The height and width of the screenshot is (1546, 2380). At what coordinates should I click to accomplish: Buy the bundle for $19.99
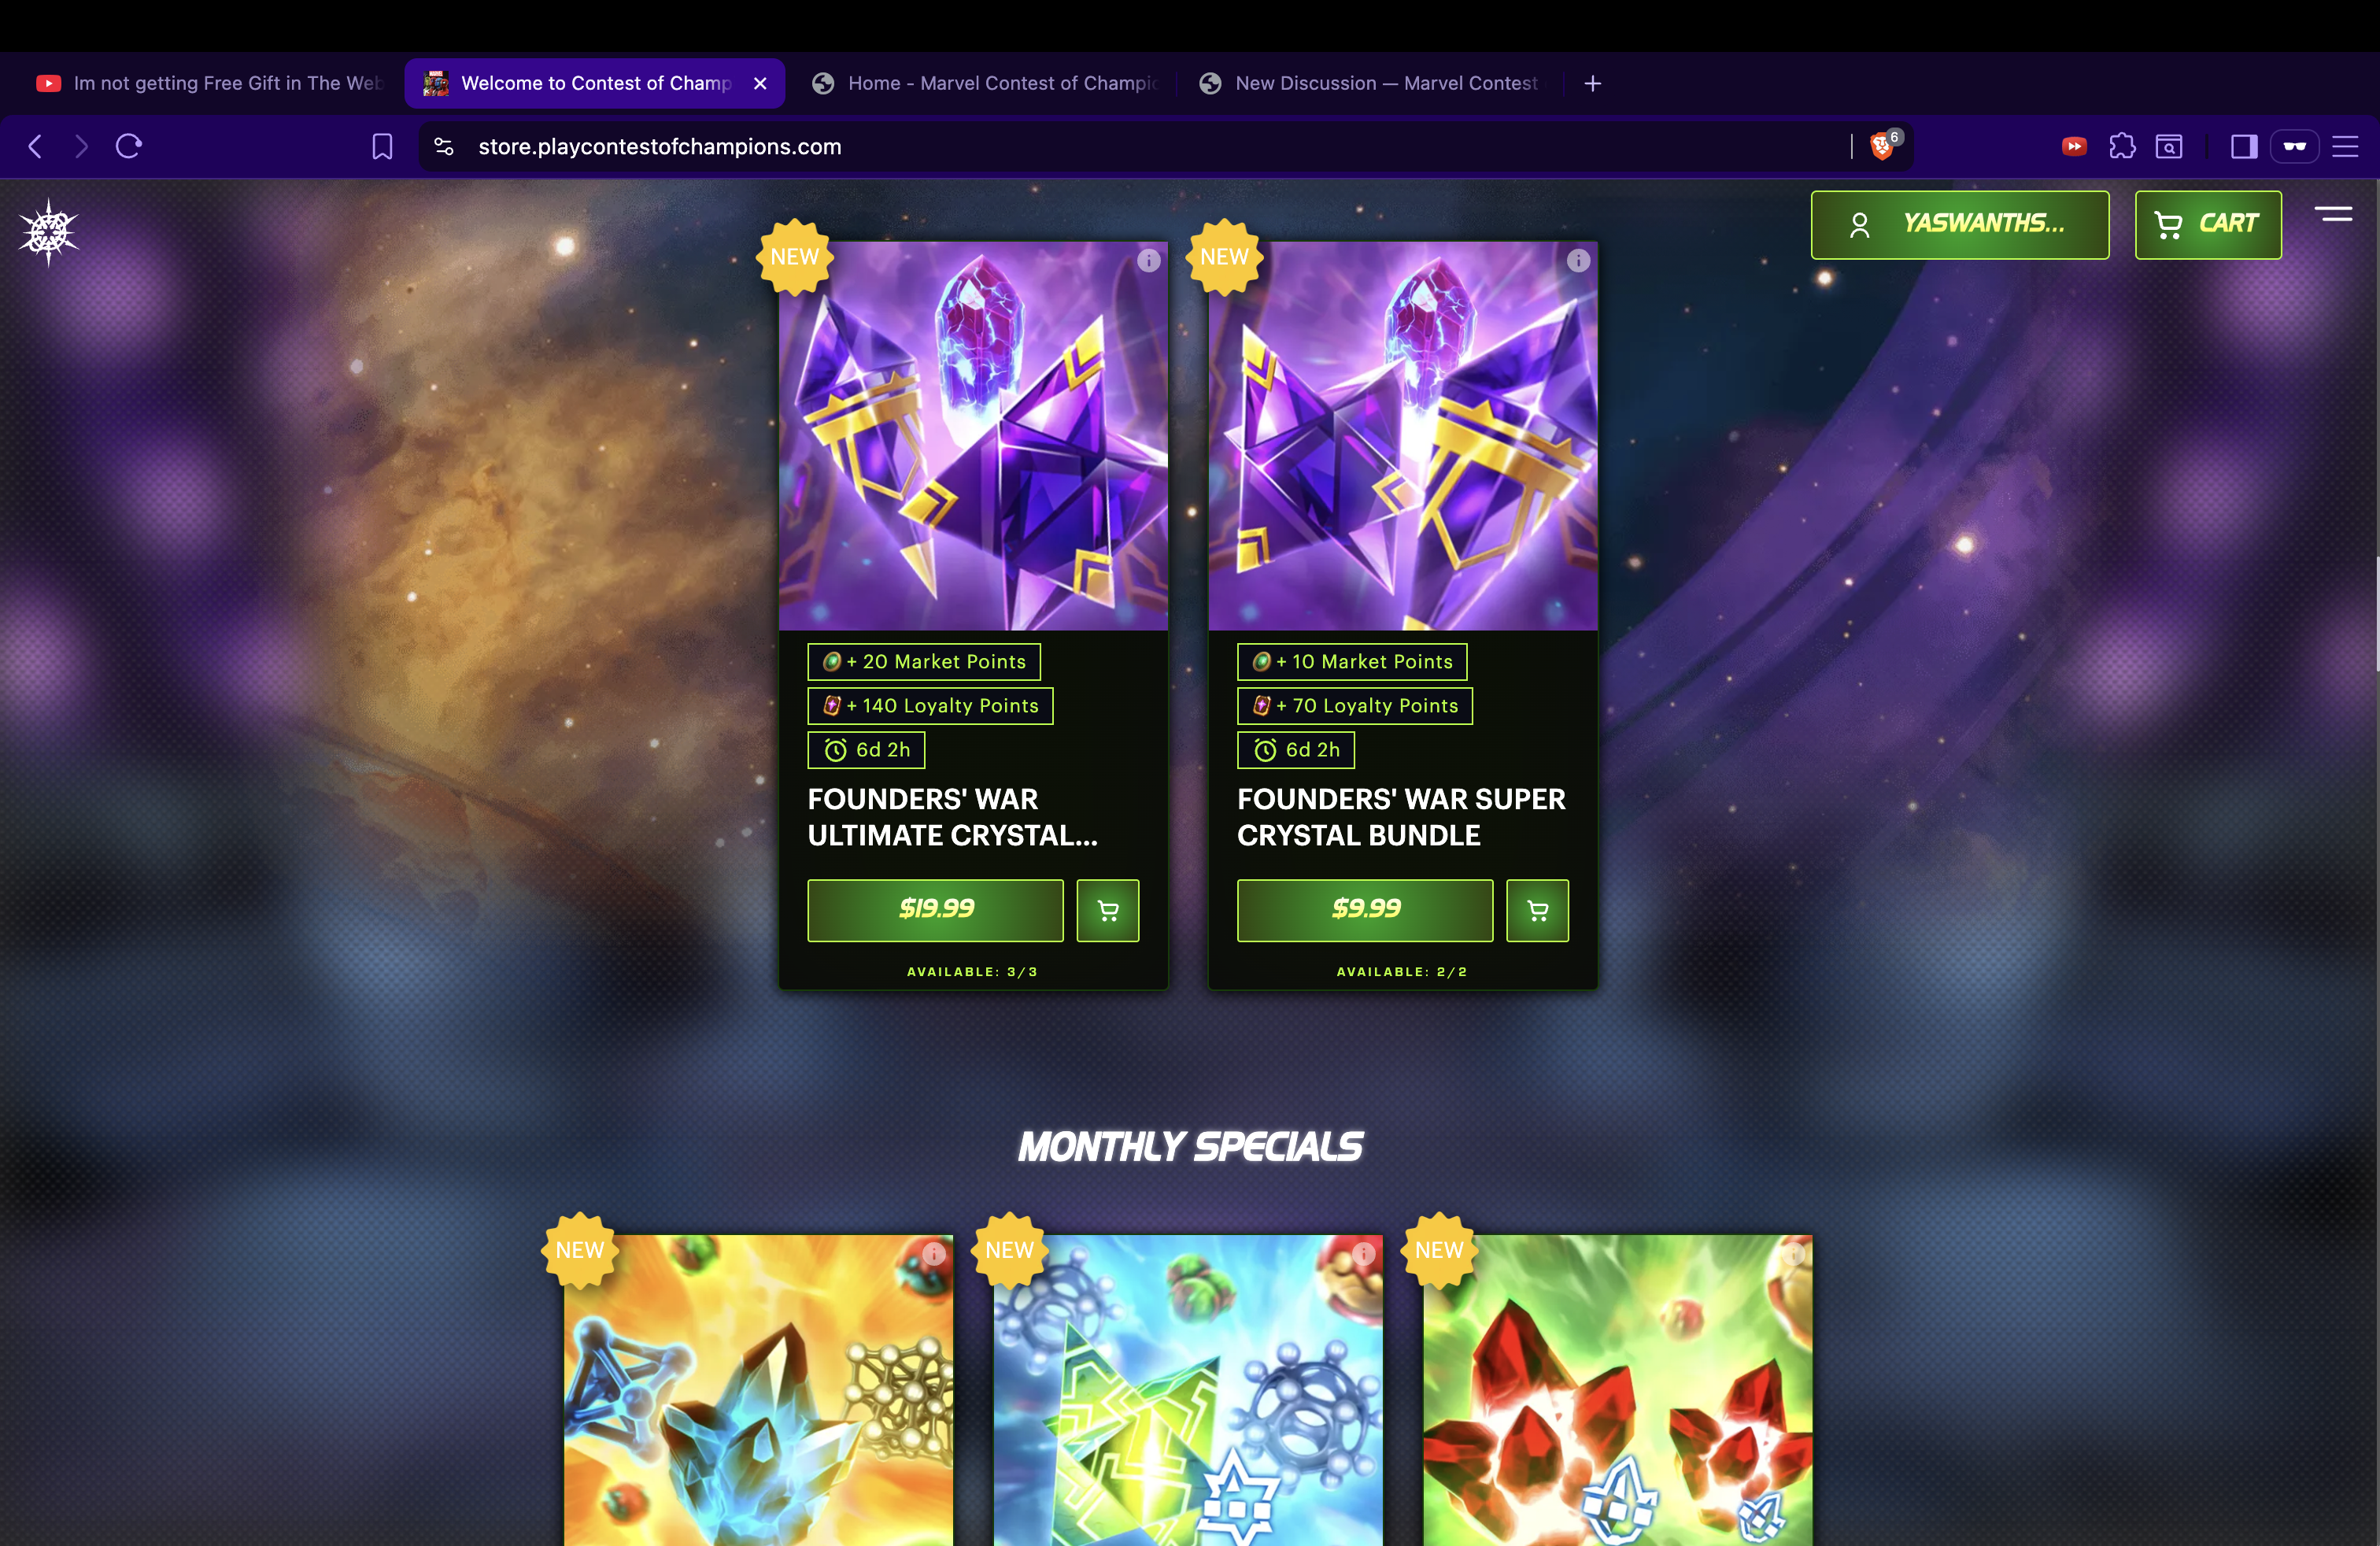pos(935,910)
